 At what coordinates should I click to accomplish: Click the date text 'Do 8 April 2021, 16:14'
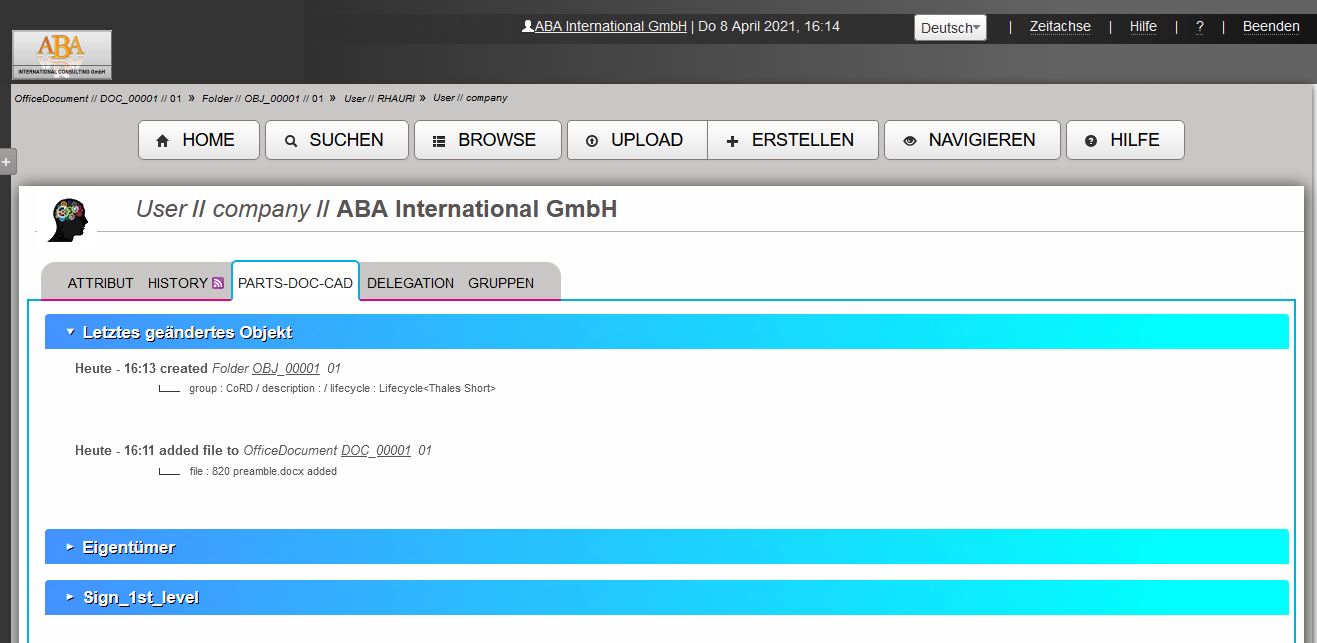pyautogui.click(x=769, y=27)
